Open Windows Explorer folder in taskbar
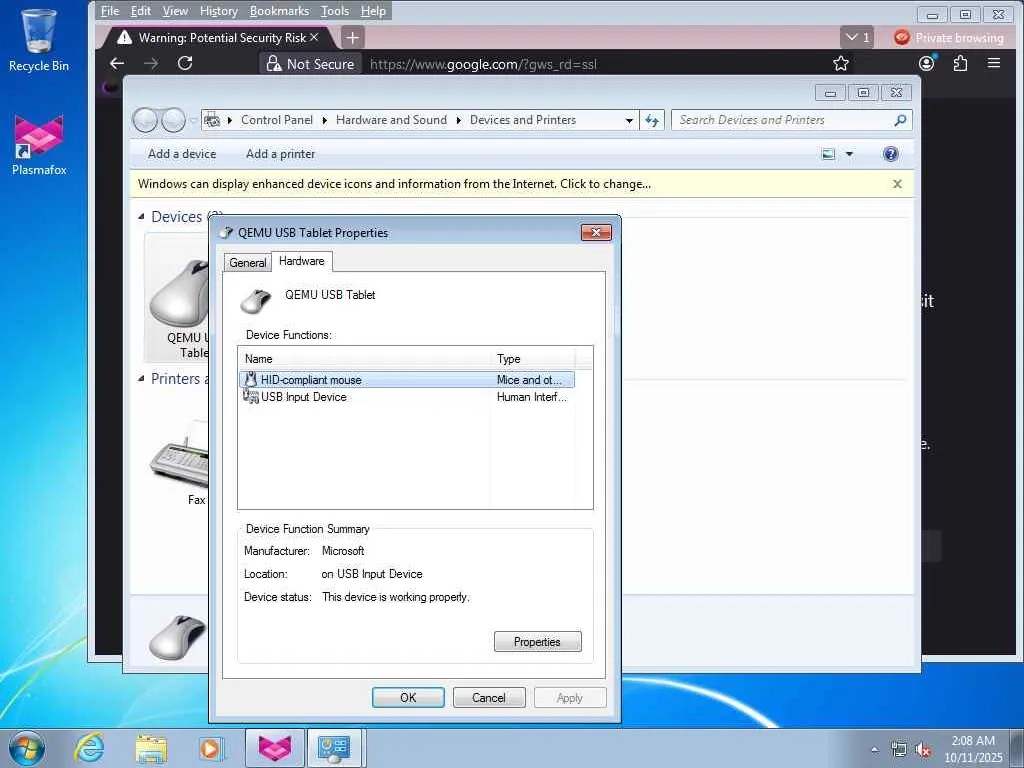The width and height of the screenshot is (1024, 768). pyautogui.click(x=151, y=748)
